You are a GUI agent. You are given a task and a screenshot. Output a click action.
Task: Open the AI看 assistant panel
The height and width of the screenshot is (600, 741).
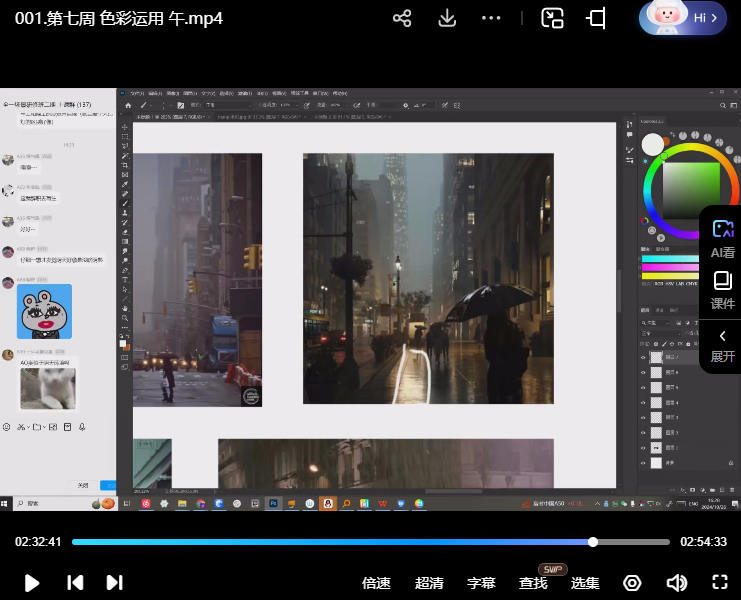pos(722,239)
